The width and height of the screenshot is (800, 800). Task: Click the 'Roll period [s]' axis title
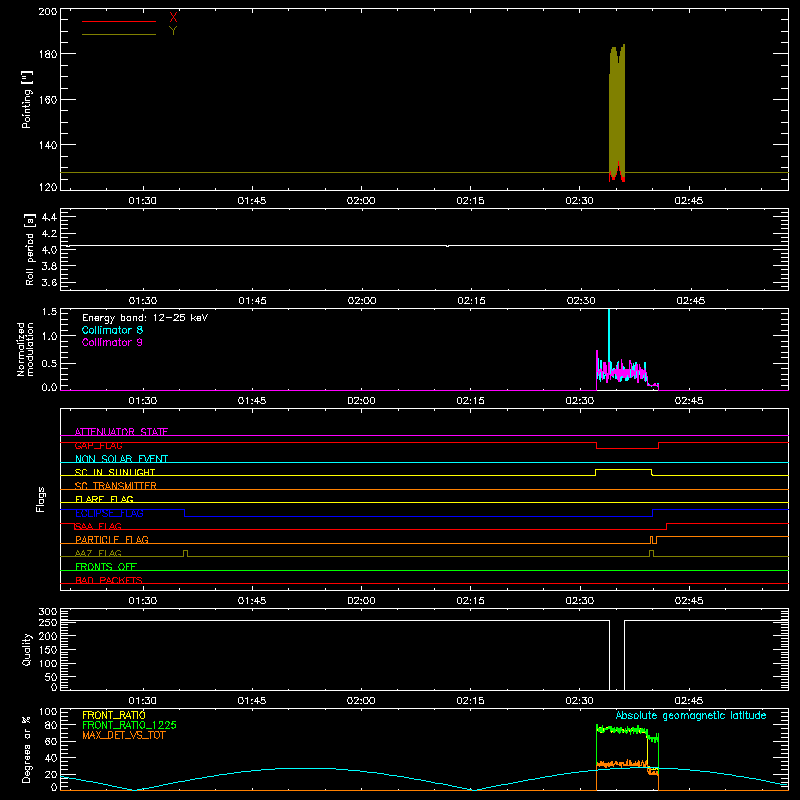(x=30, y=249)
